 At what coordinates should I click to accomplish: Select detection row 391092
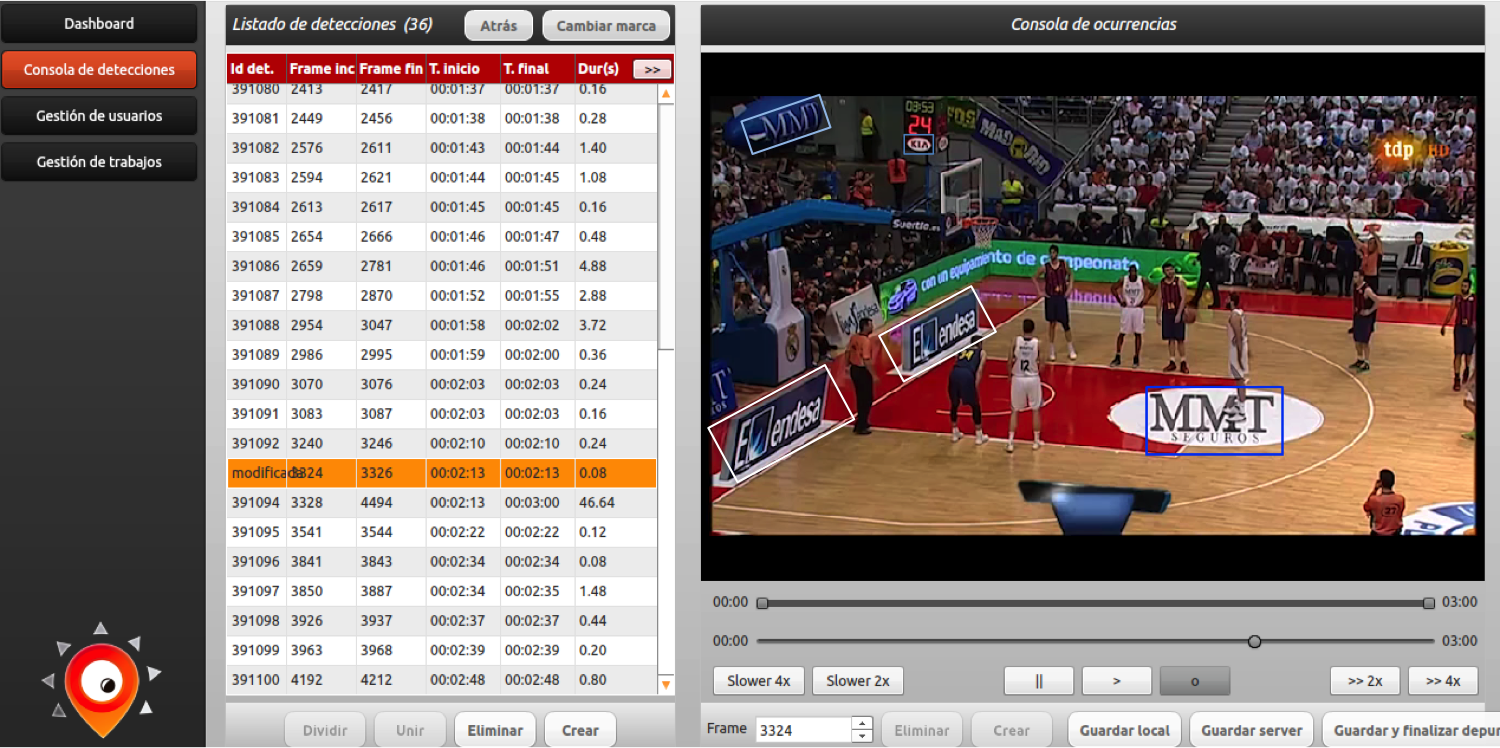point(442,443)
